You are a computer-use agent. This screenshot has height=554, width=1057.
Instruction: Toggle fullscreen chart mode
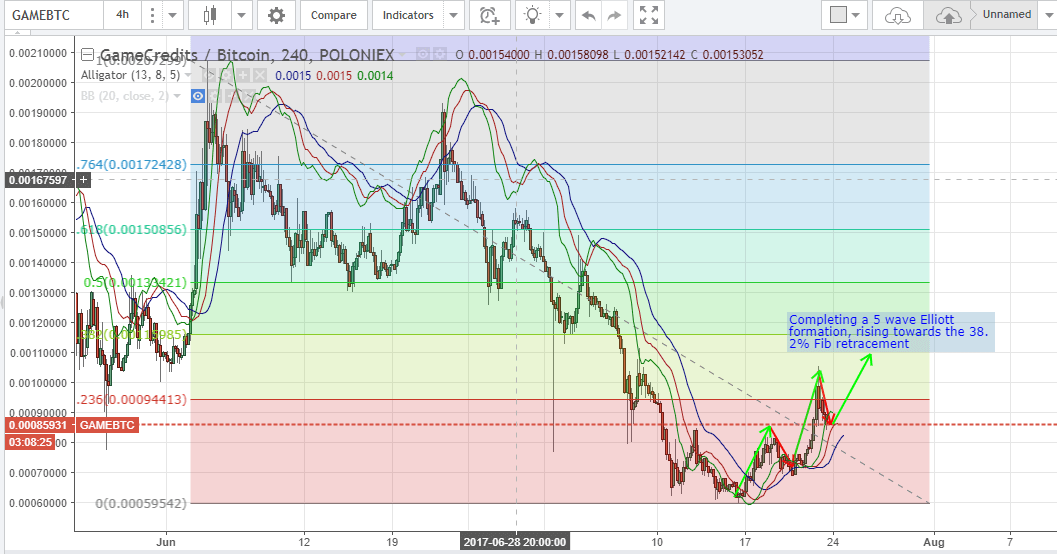pyautogui.click(x=648, y=15)
